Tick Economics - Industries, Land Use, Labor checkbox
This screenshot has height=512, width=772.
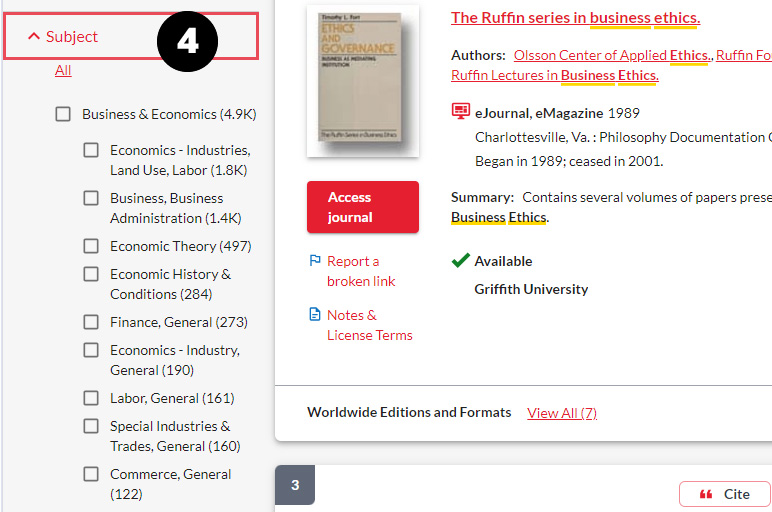[91, 150]
